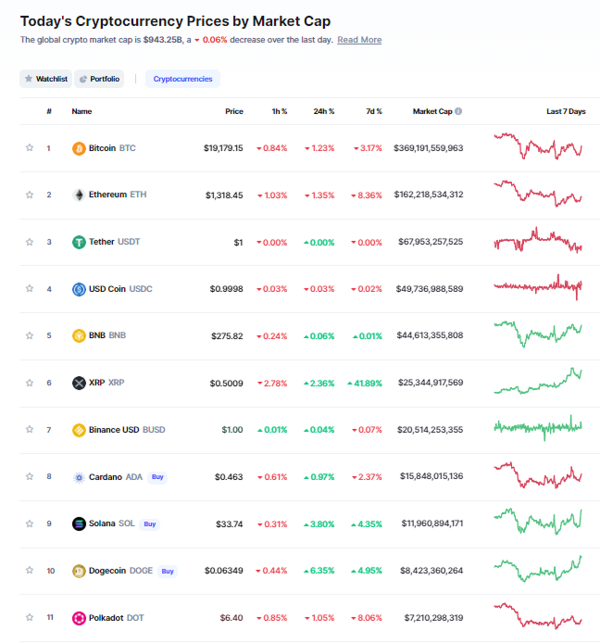This screenshot has height=643, width=600.
Task: Click Solana price $33.74
Action: 229,524
